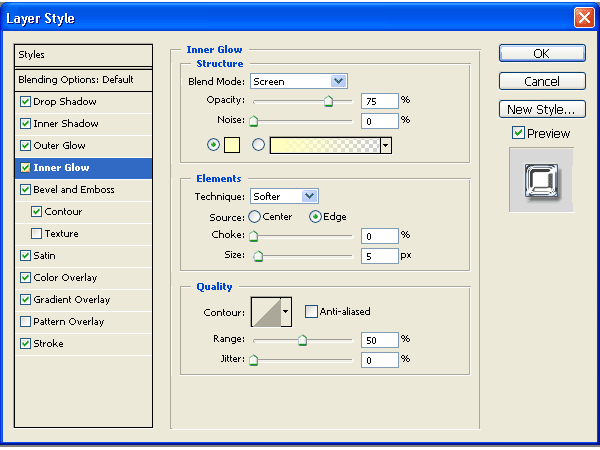Enable the Texture checkbox

(x=37, y=234)
